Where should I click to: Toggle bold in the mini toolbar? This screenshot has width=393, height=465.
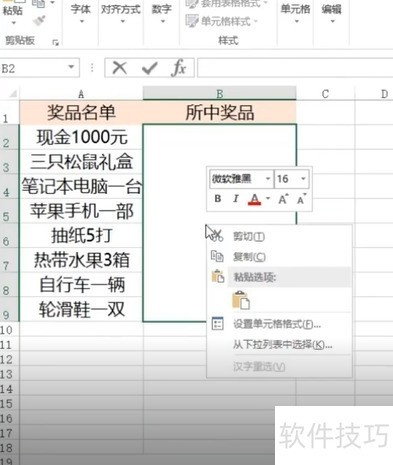click(x=218, y=199)
